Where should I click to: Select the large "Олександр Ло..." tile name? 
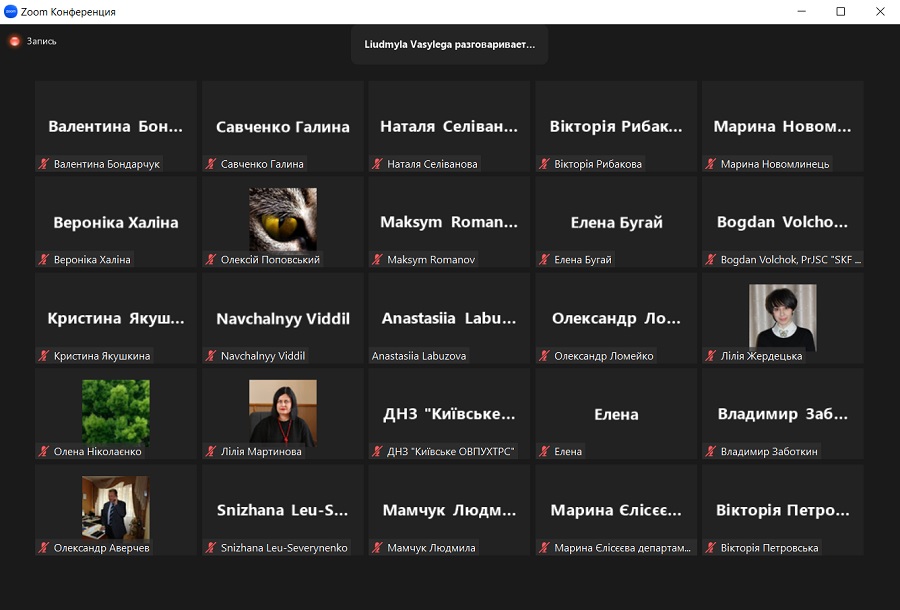pyautogui.click(x=616, y=318)
